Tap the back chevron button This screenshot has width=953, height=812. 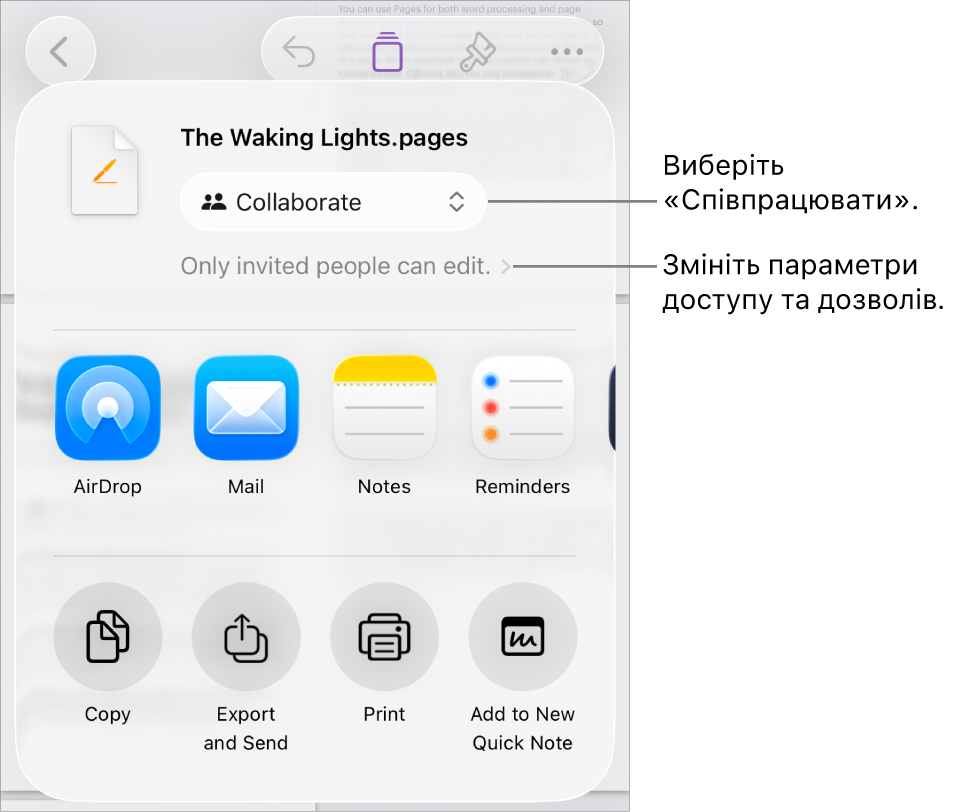pyautogui.click(x=60, y=52)
